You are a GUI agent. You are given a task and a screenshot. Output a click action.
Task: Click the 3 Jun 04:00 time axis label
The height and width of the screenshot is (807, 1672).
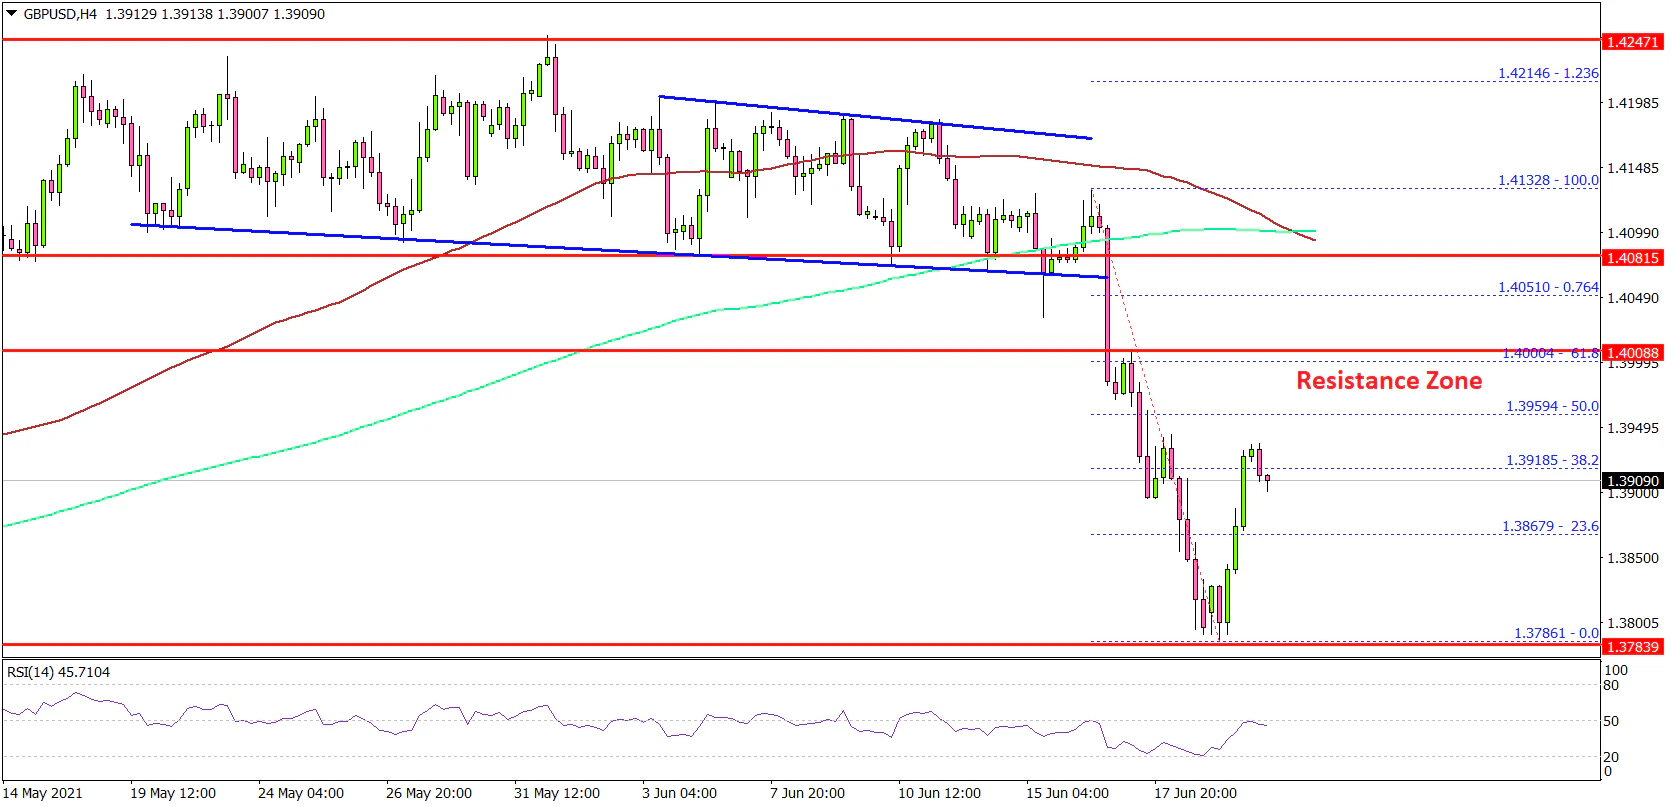679,794
